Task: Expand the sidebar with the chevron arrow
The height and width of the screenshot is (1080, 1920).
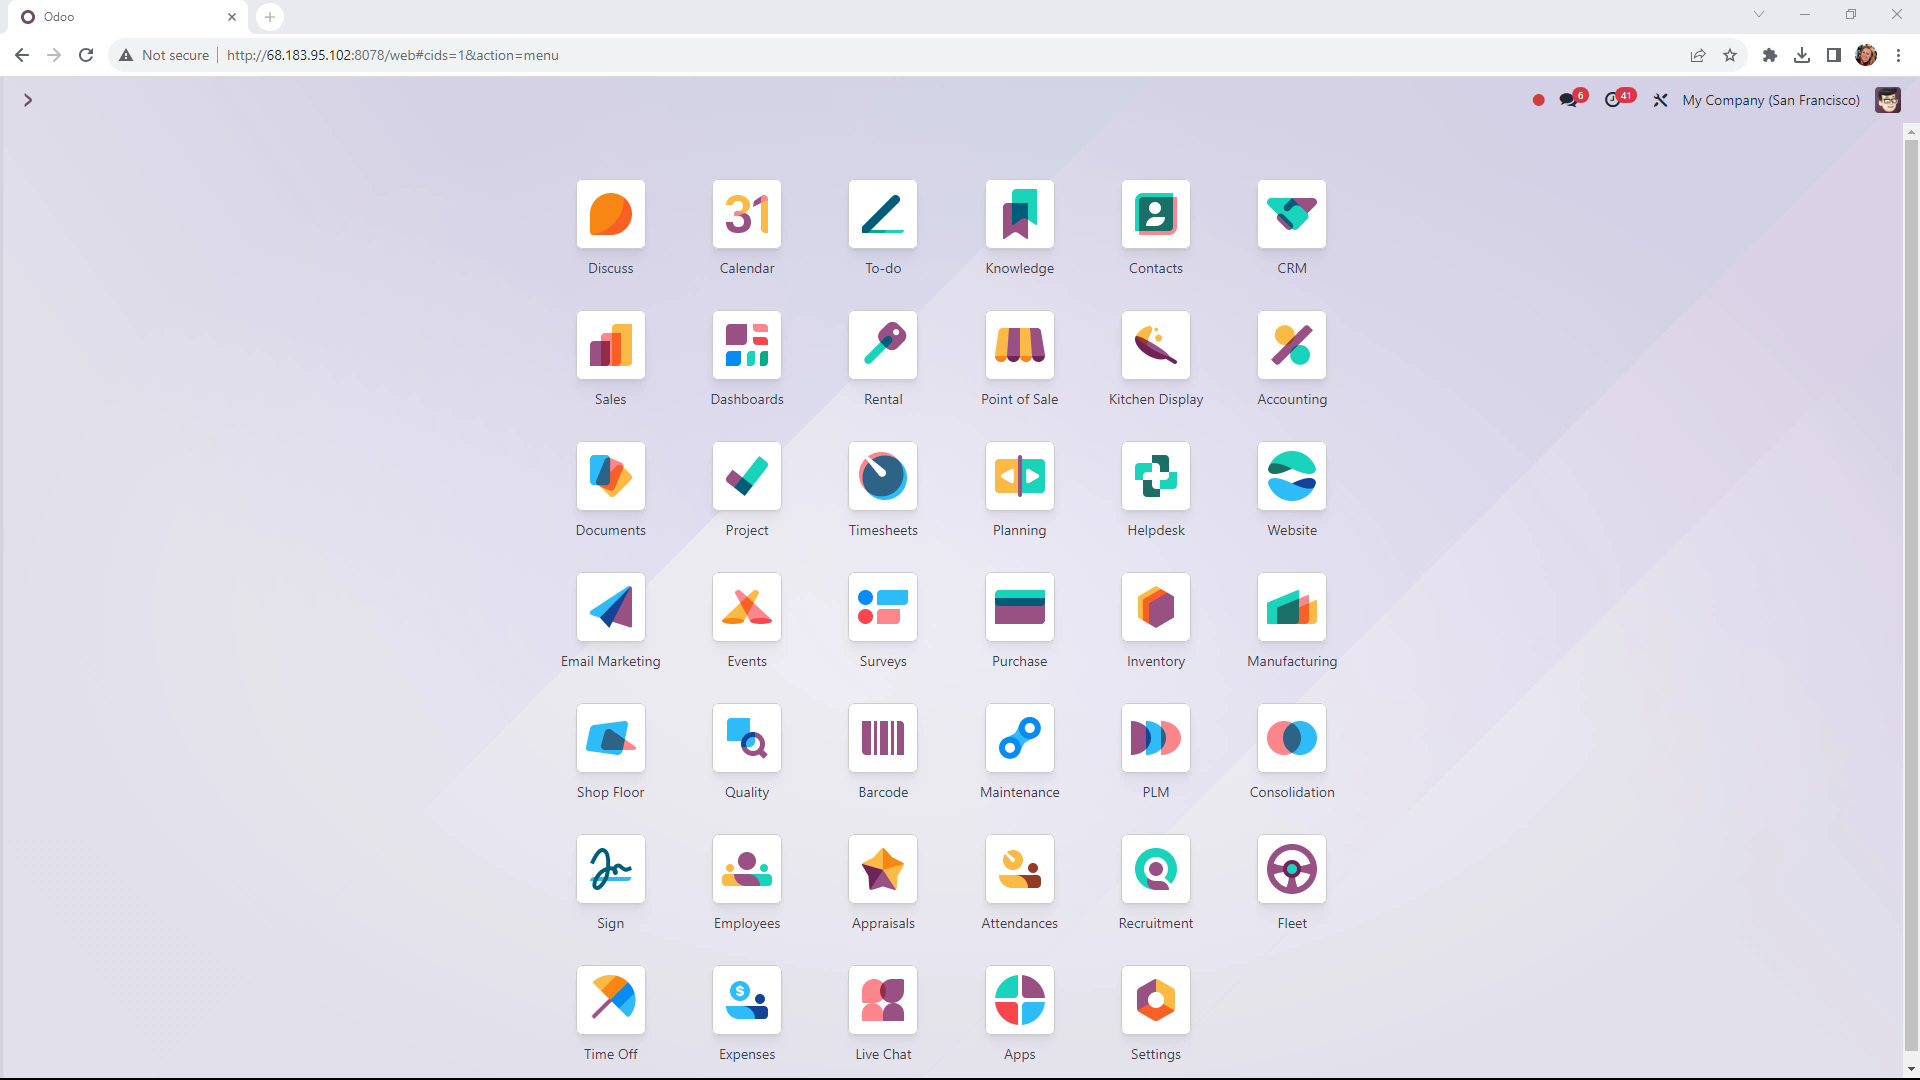Action: pos(28,100)
